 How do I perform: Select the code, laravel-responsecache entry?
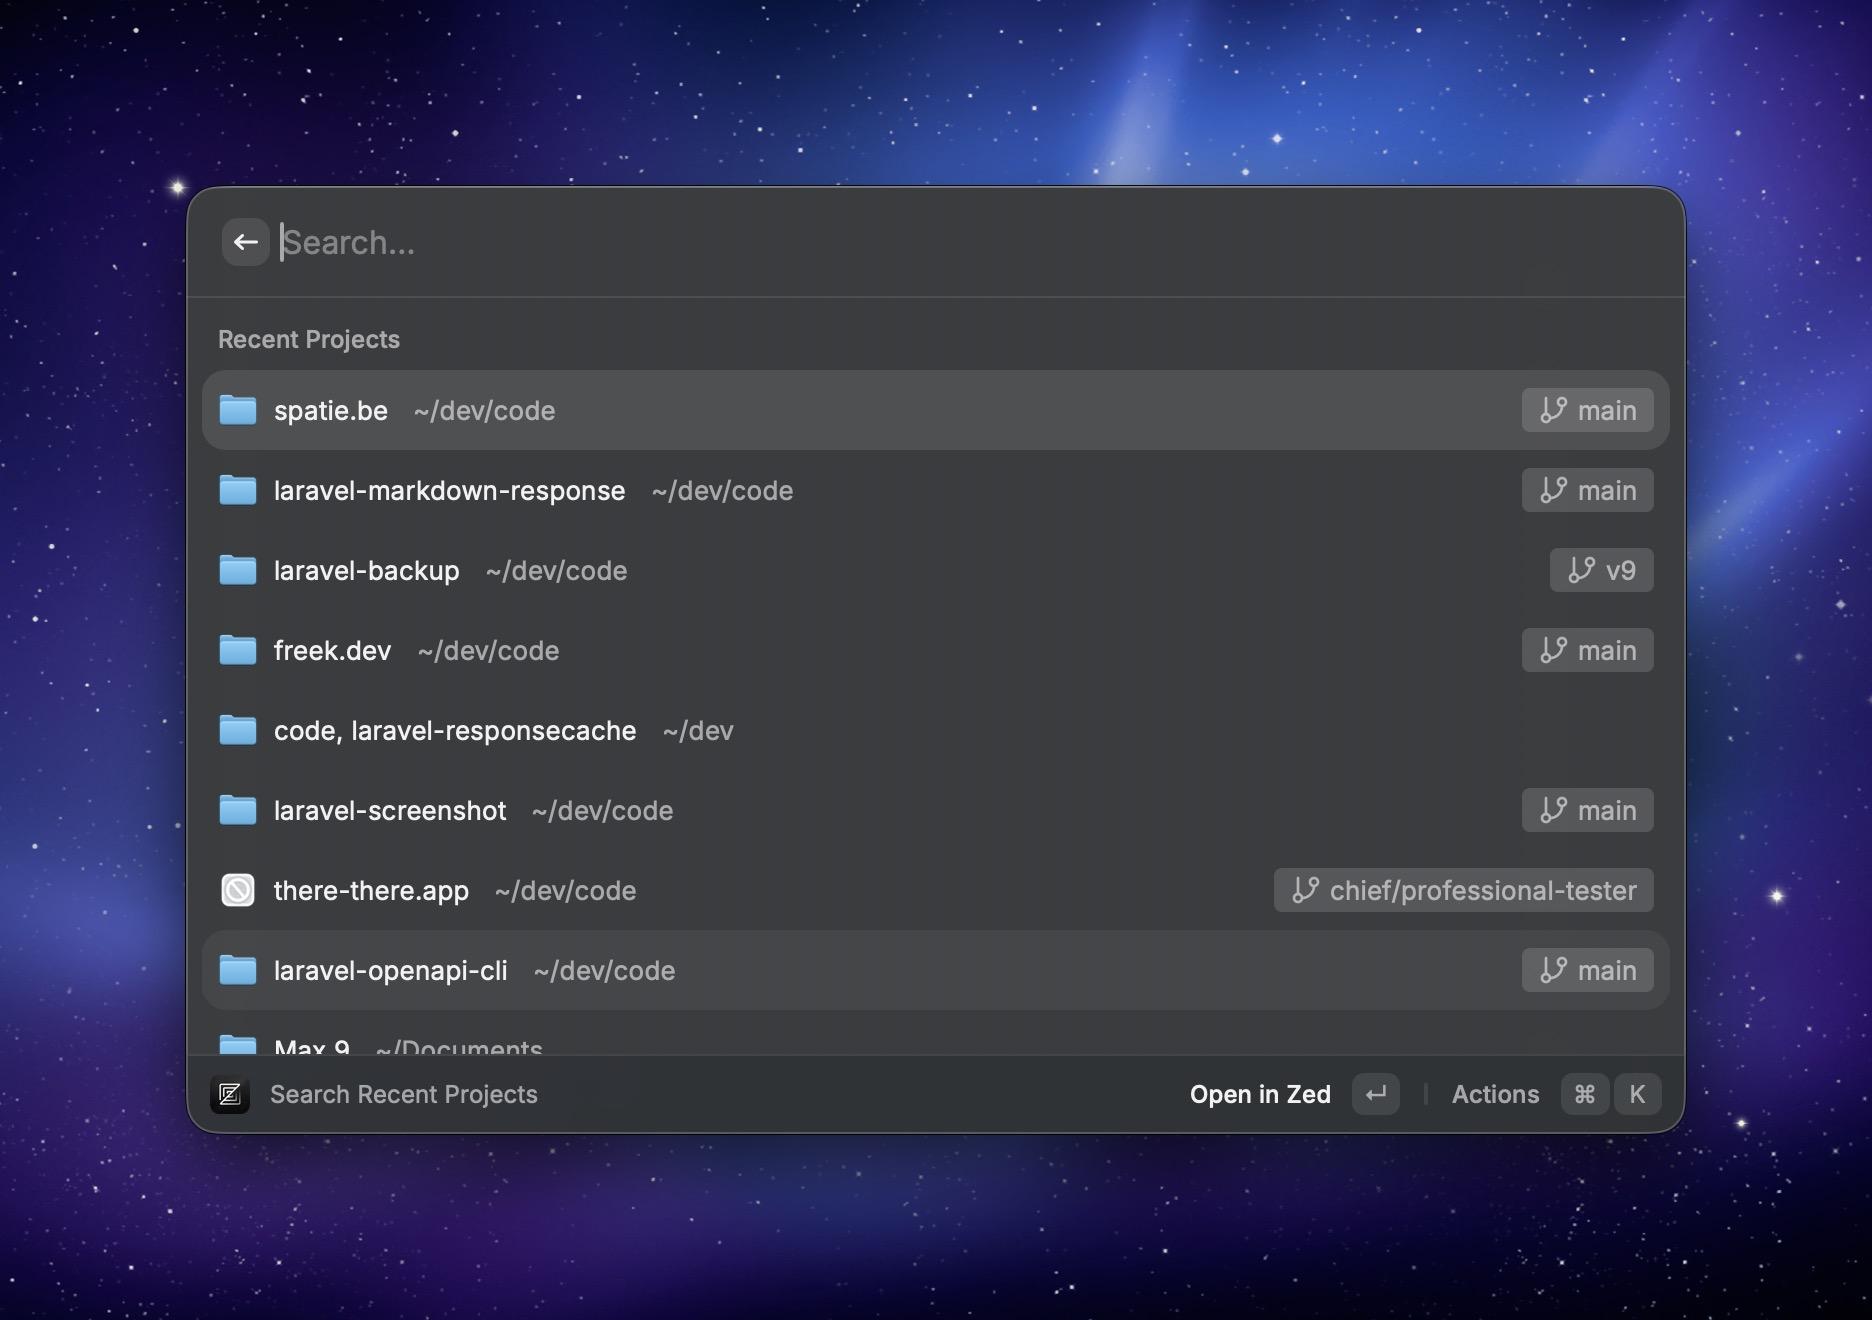coord(700,730)
